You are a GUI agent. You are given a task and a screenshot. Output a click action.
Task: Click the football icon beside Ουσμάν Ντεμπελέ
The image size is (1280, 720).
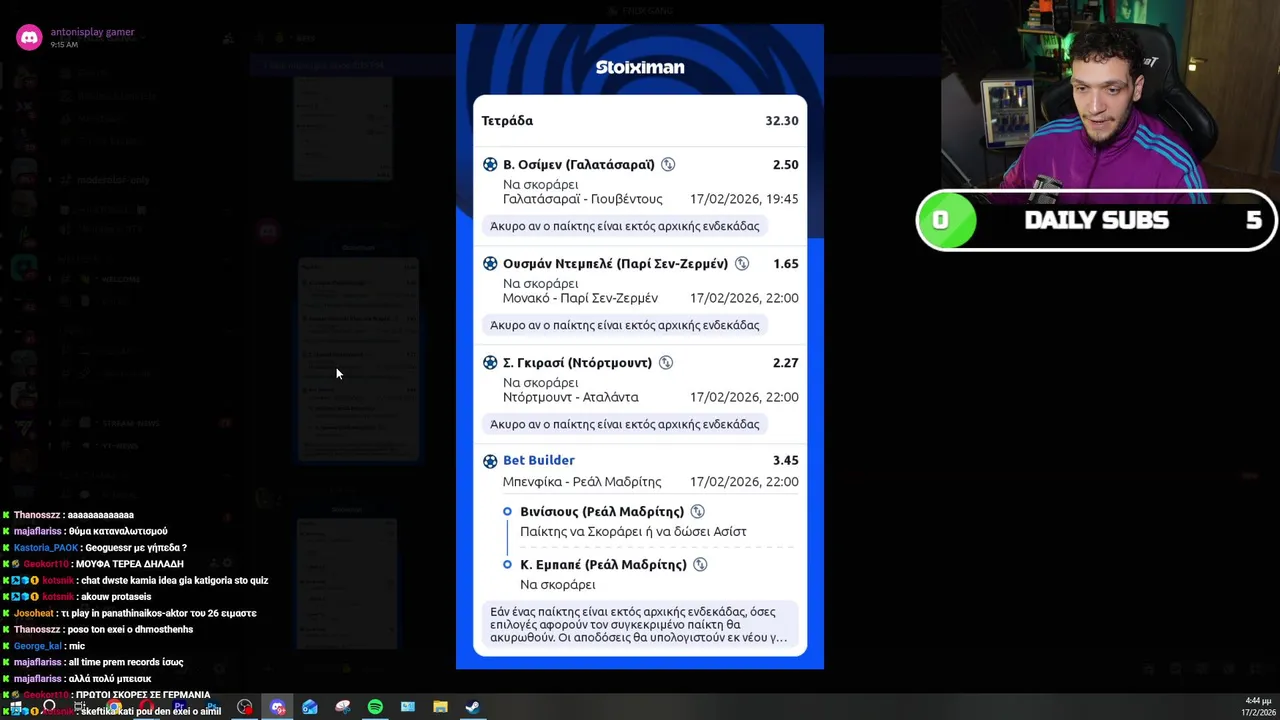490,264
